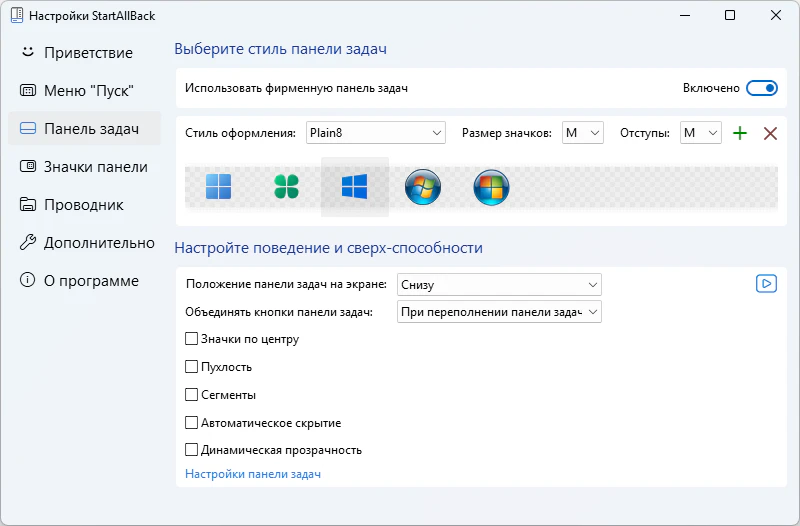Expand the 'Объединять кнопки панели задач' combo box
The width and height of the screenshot is (800, 526).
[499, 312]
